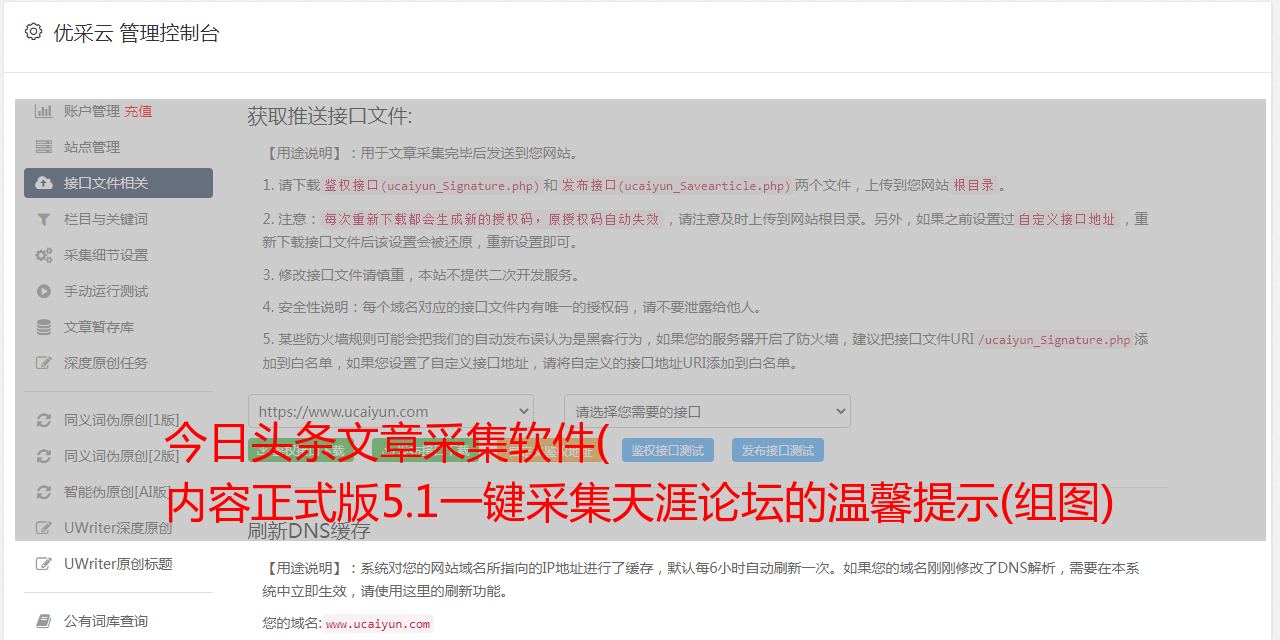This screenshot has height=640, width=1280.
Task: Open the UWriter深度原创 menu item
Action: (118, 528)
